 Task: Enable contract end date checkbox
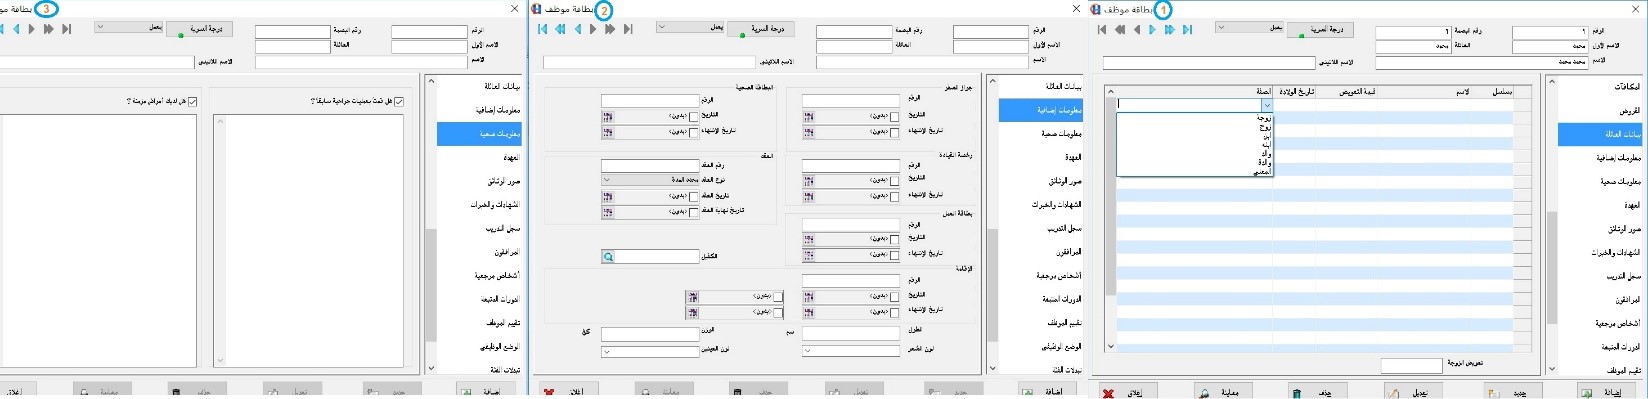(x=694, y=212)
